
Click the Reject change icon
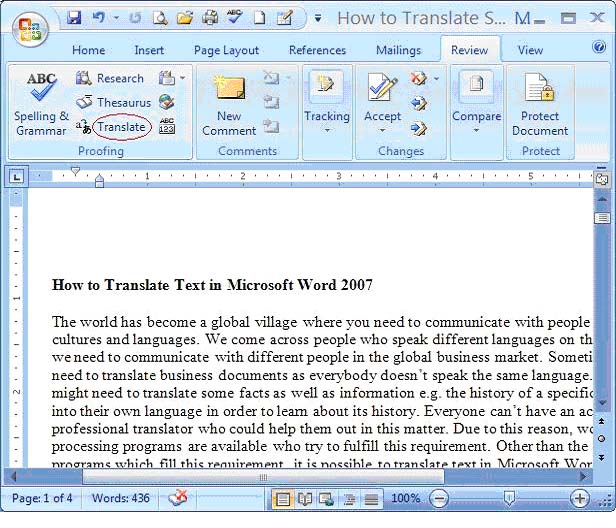tap(418, 78)
